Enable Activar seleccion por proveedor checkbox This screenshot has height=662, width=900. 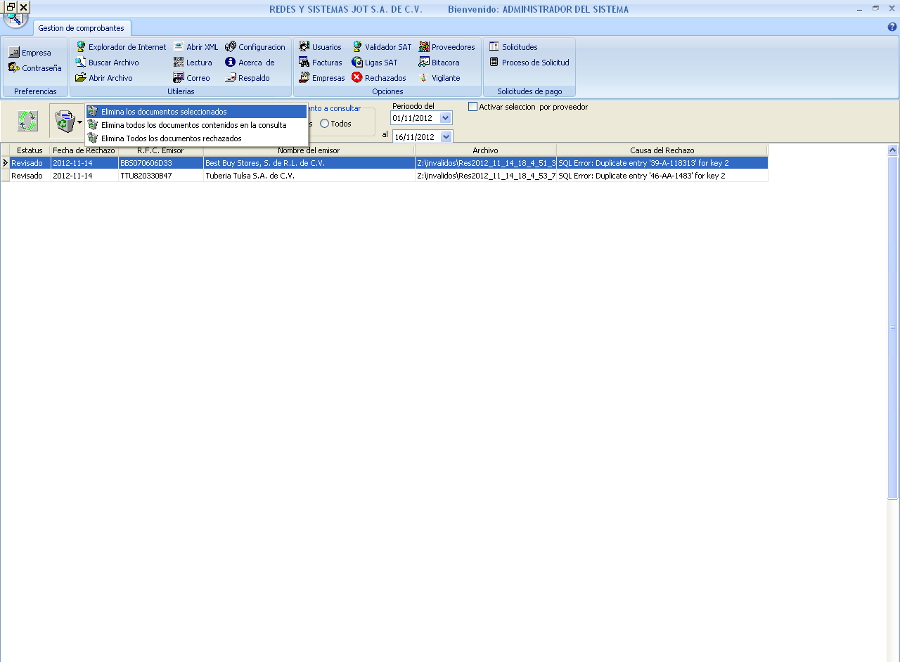pyautogui.click(x=474, y=107)
